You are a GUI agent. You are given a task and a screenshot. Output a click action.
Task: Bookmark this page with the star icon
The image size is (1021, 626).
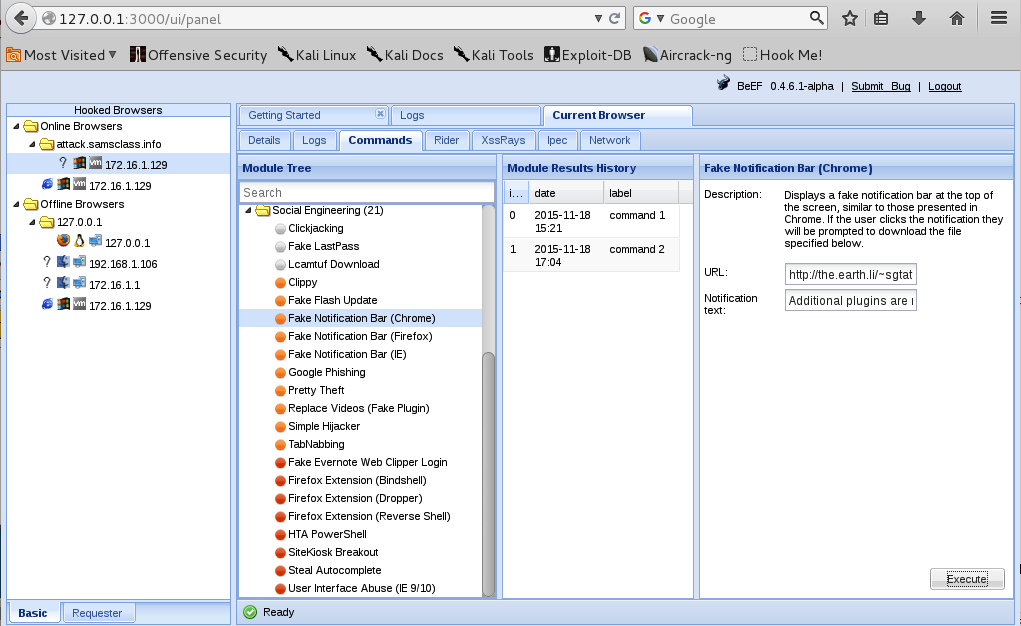[x=849, y=18]
